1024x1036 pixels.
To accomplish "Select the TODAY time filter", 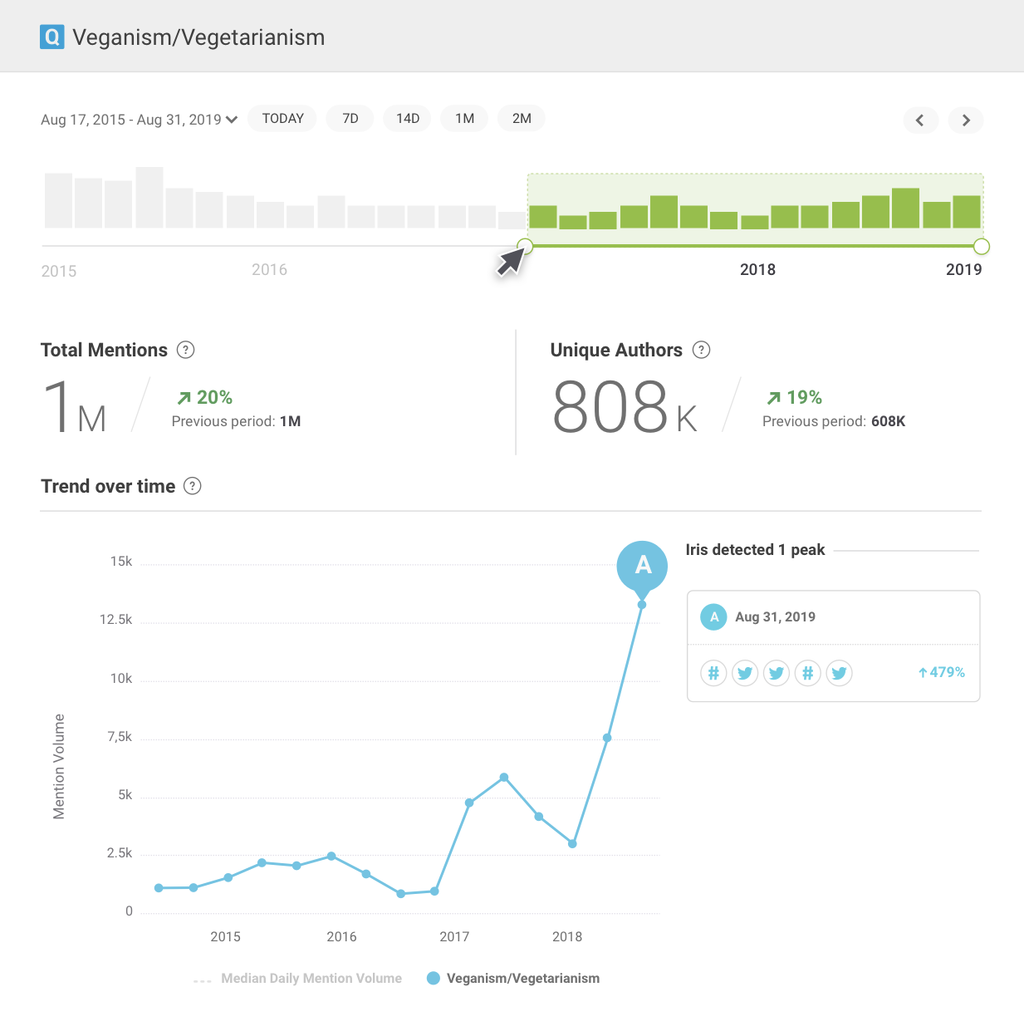I will [282, 118].
